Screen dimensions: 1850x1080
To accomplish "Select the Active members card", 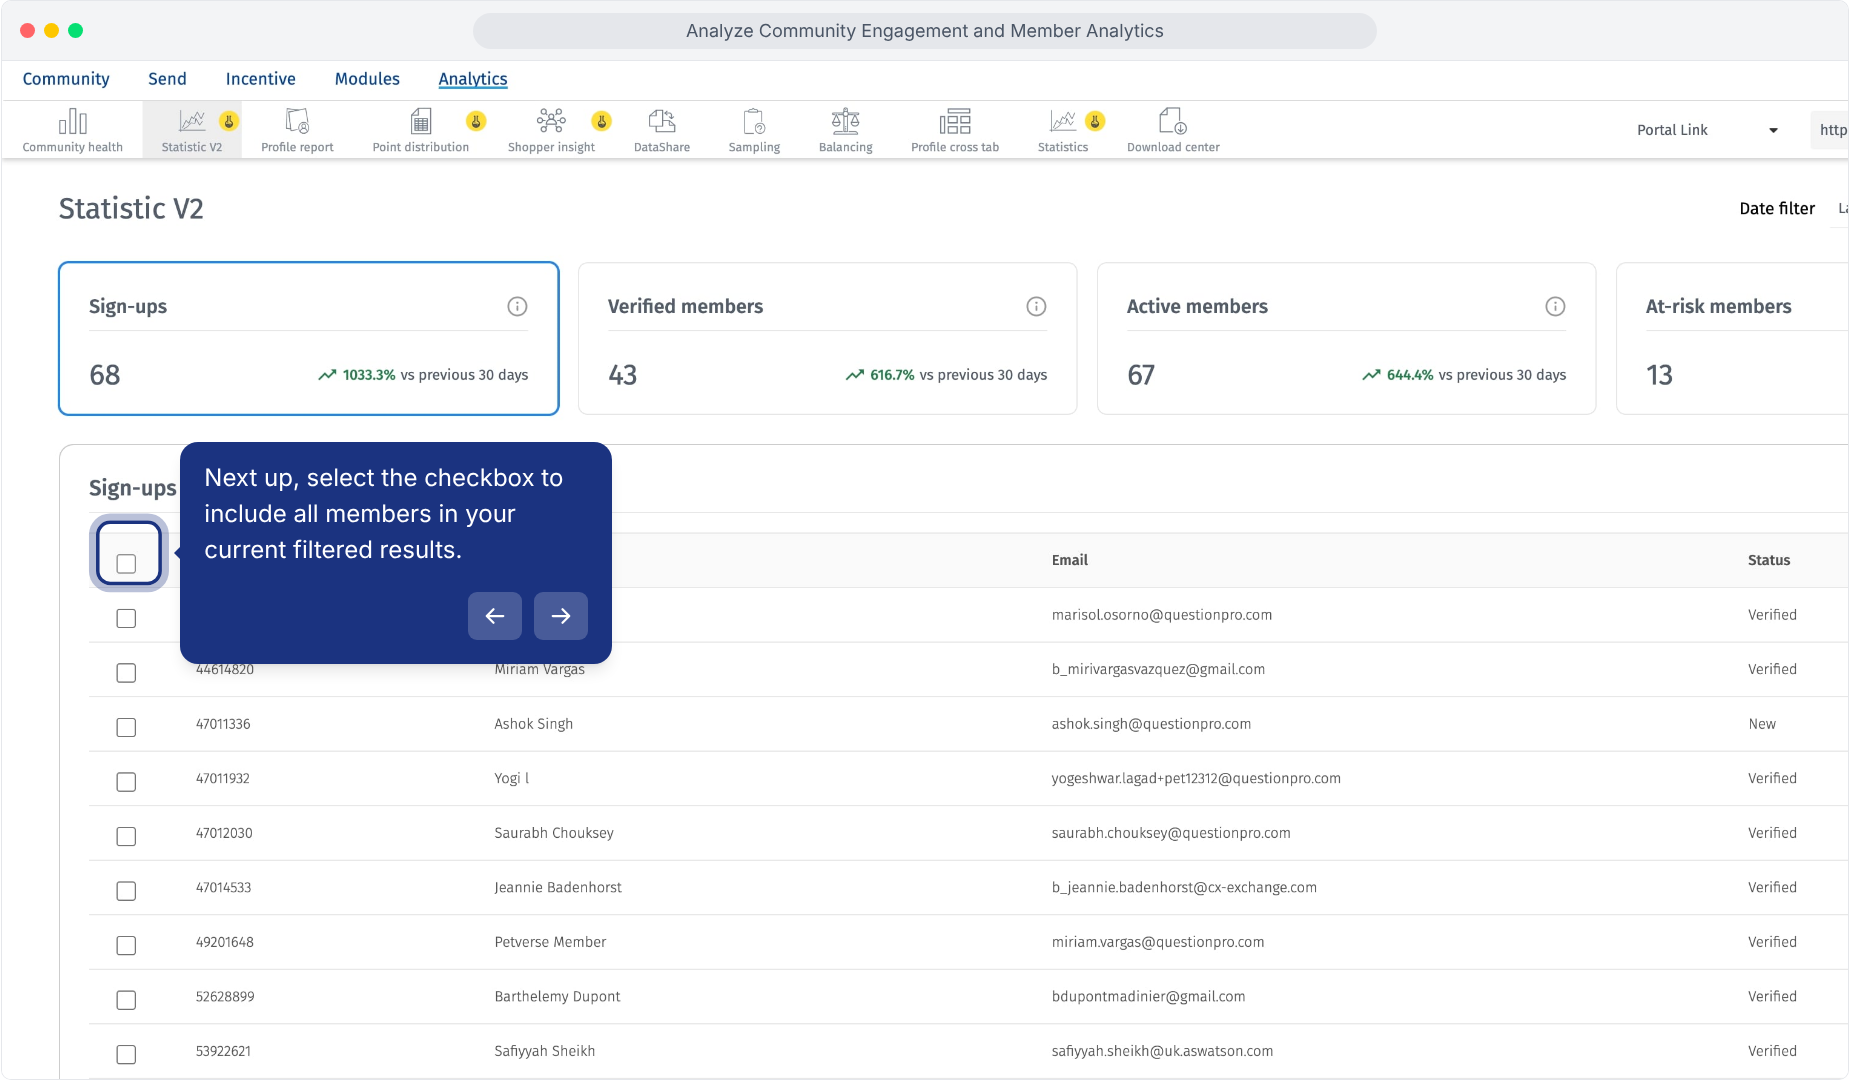I will pos(1346,338).
